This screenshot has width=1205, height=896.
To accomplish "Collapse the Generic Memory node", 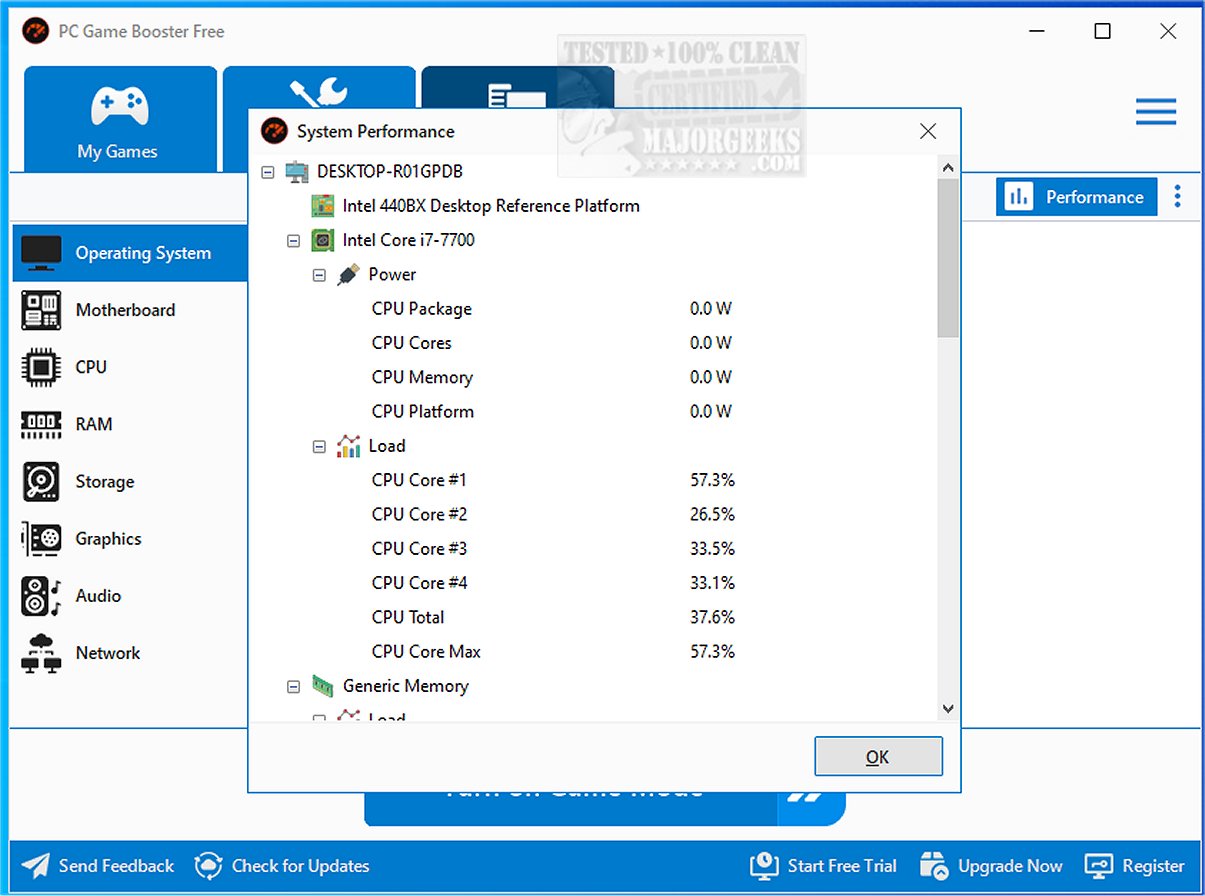I will coord(293,686).
